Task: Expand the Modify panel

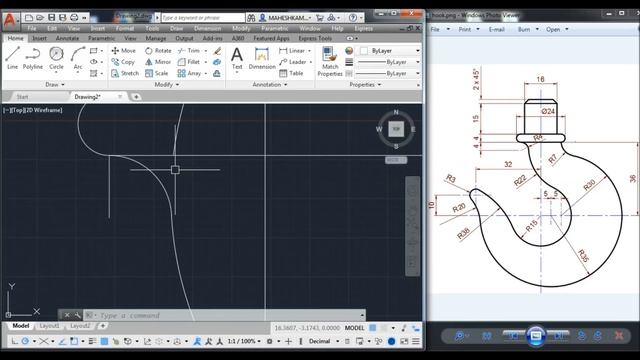Action: [x=167, y=84]
